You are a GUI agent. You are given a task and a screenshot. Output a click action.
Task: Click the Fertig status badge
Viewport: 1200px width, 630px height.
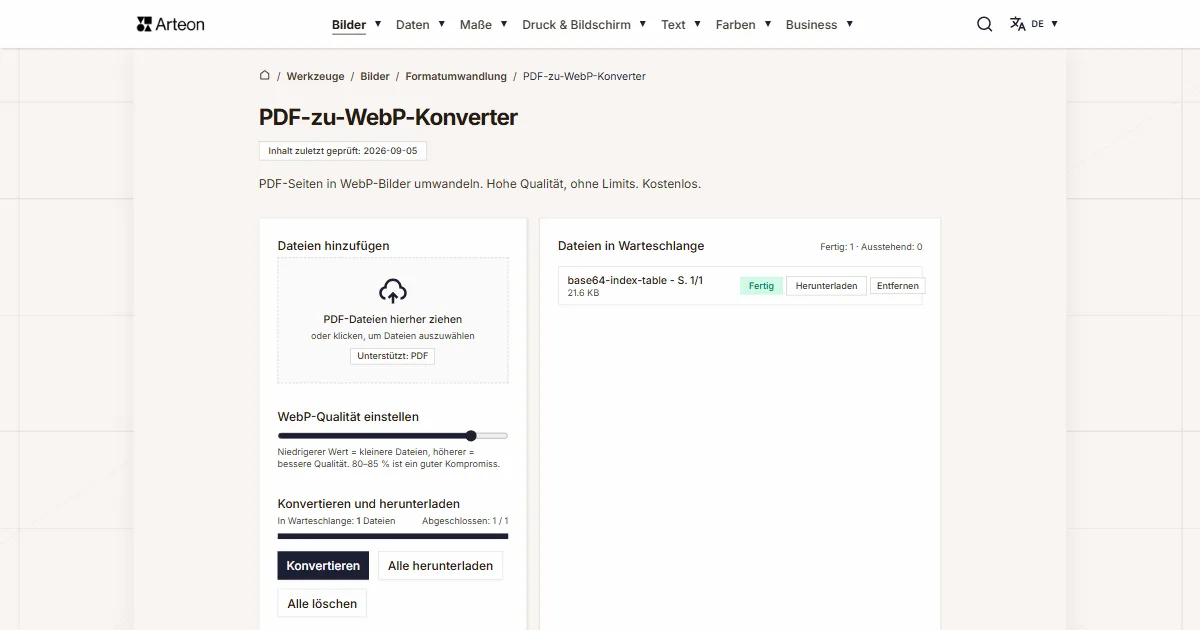(x=761, y=286)
